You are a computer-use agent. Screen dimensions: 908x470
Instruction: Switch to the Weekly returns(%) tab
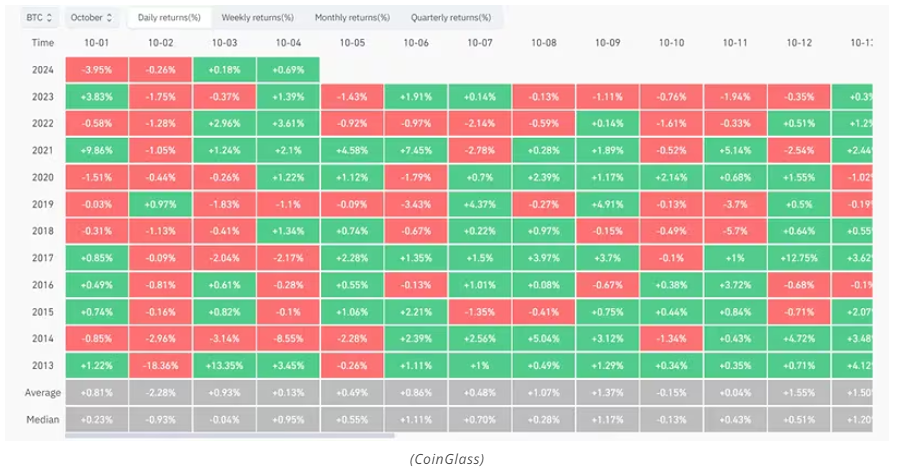(257, 18)
